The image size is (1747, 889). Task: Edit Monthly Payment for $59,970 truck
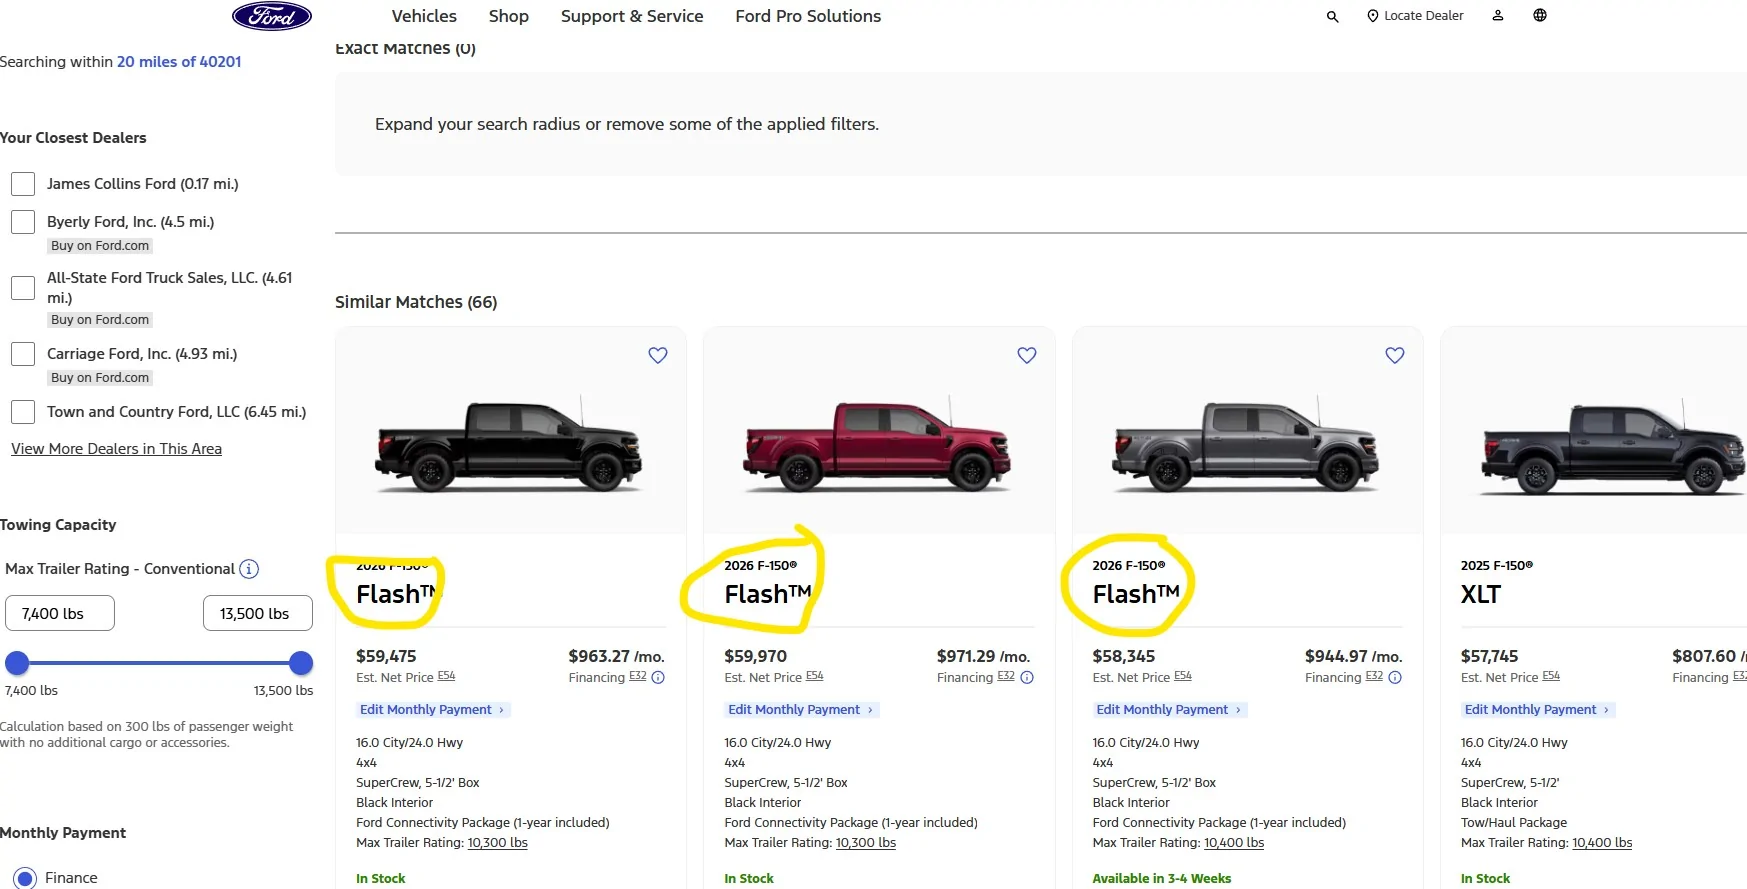point(801,710)
